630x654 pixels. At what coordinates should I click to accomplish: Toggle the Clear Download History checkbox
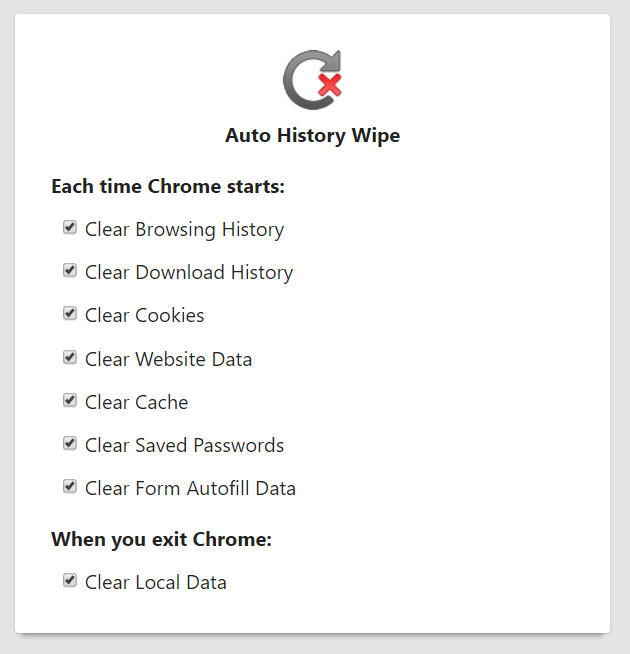tap(70, 270)
